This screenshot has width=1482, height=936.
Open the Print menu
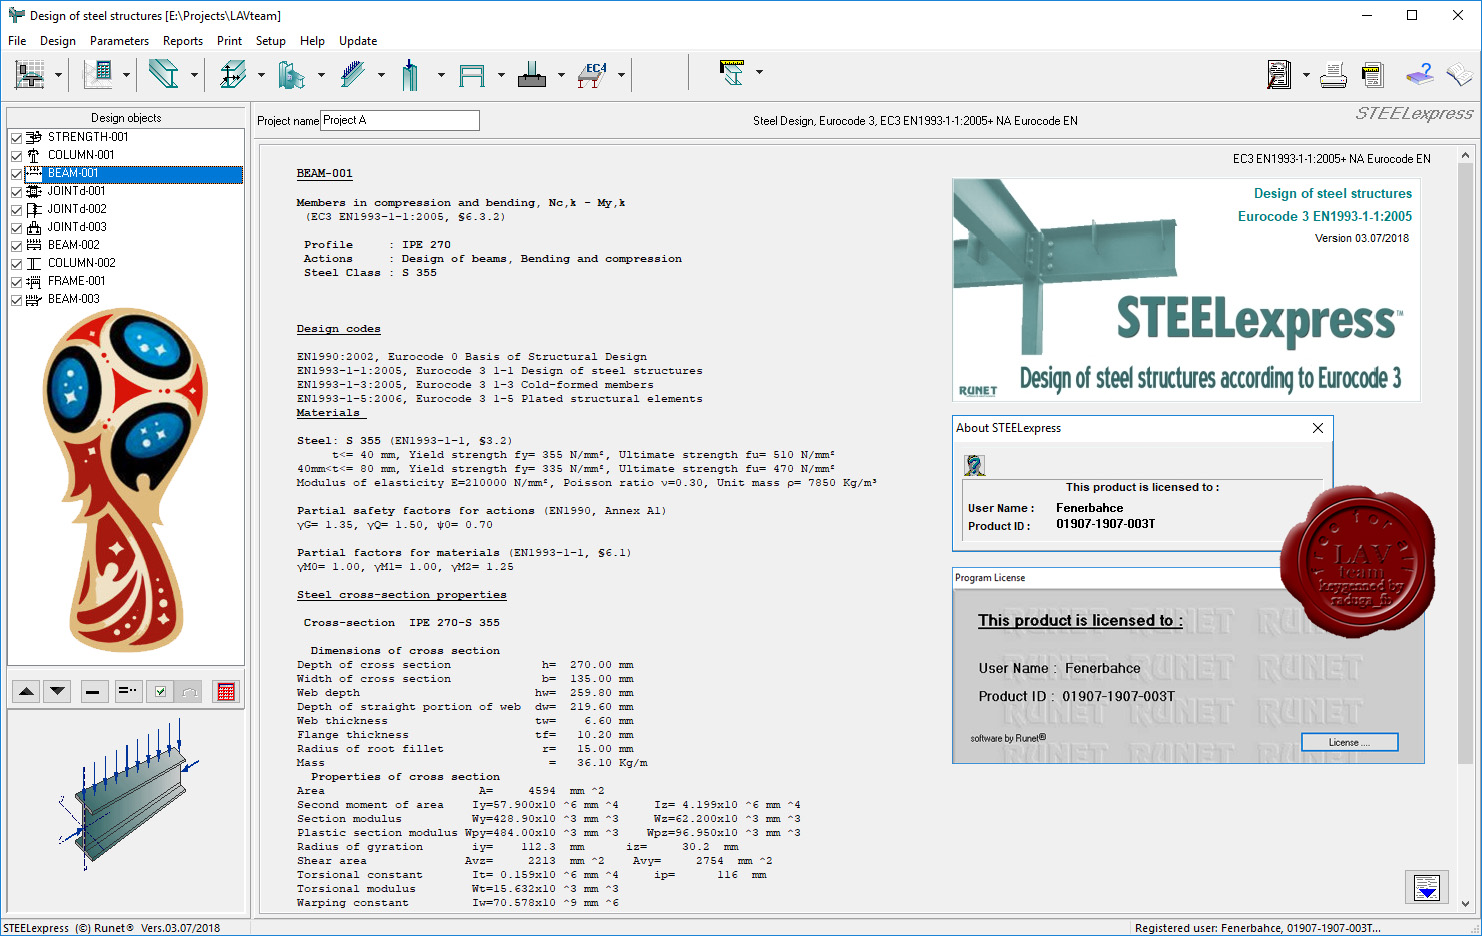(x=229, y=41)
